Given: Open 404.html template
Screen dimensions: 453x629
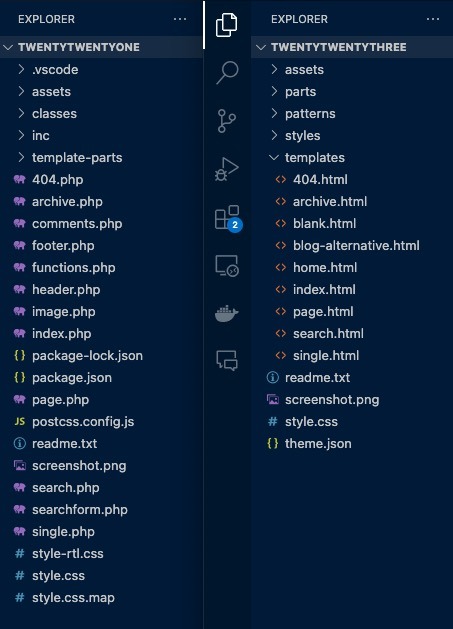Looking at the screenshot, I should click(352, 179).
